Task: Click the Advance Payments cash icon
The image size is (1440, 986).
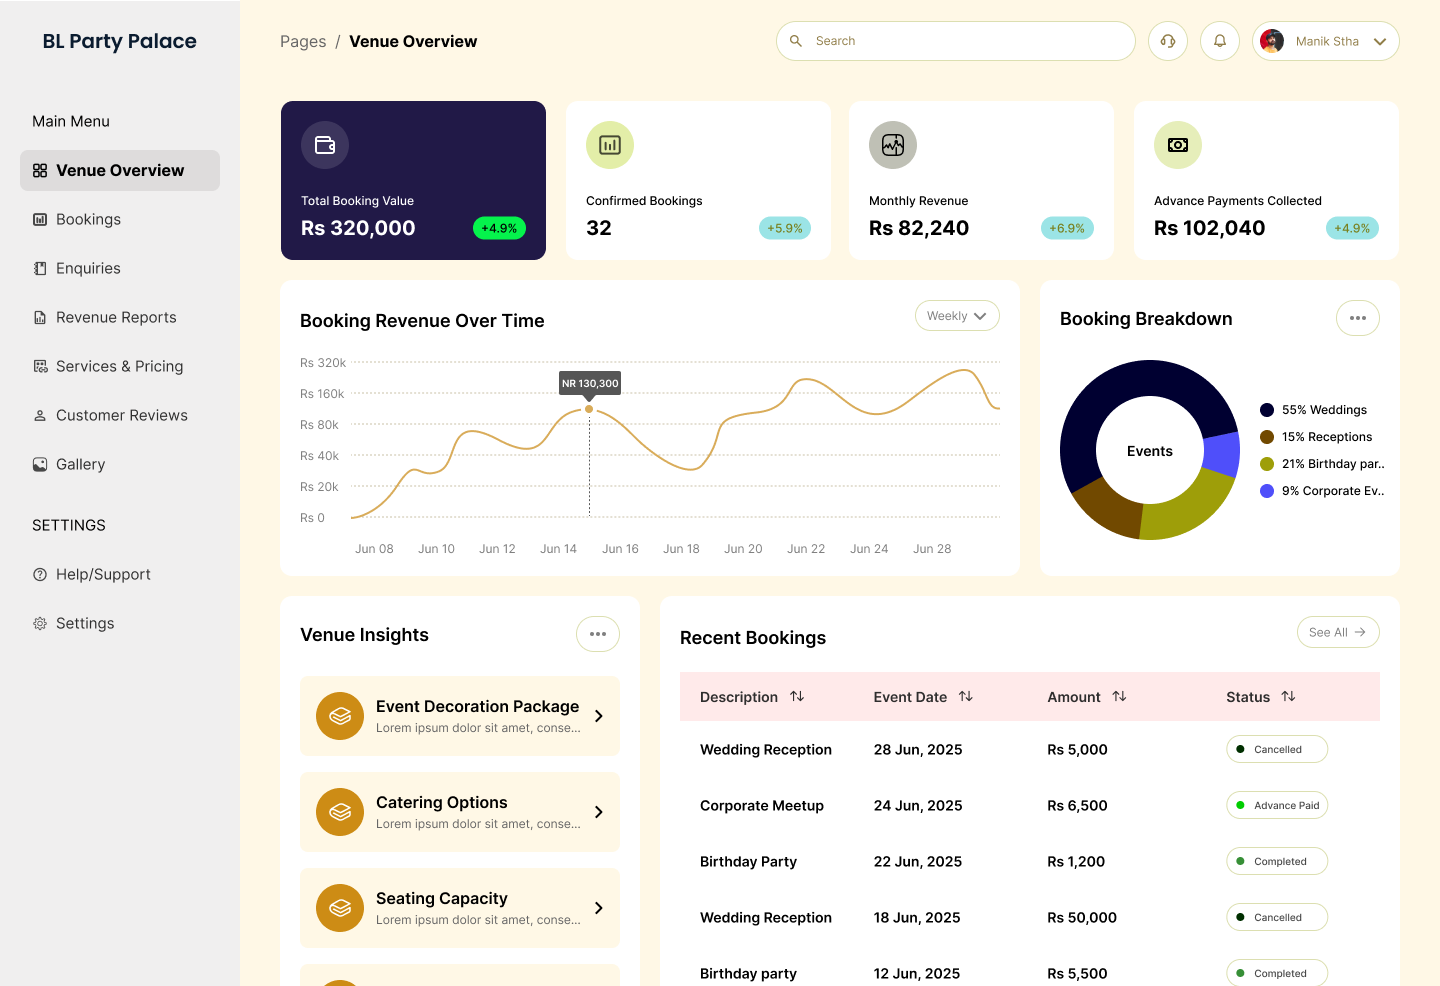Action: (x=1177, y=145)
